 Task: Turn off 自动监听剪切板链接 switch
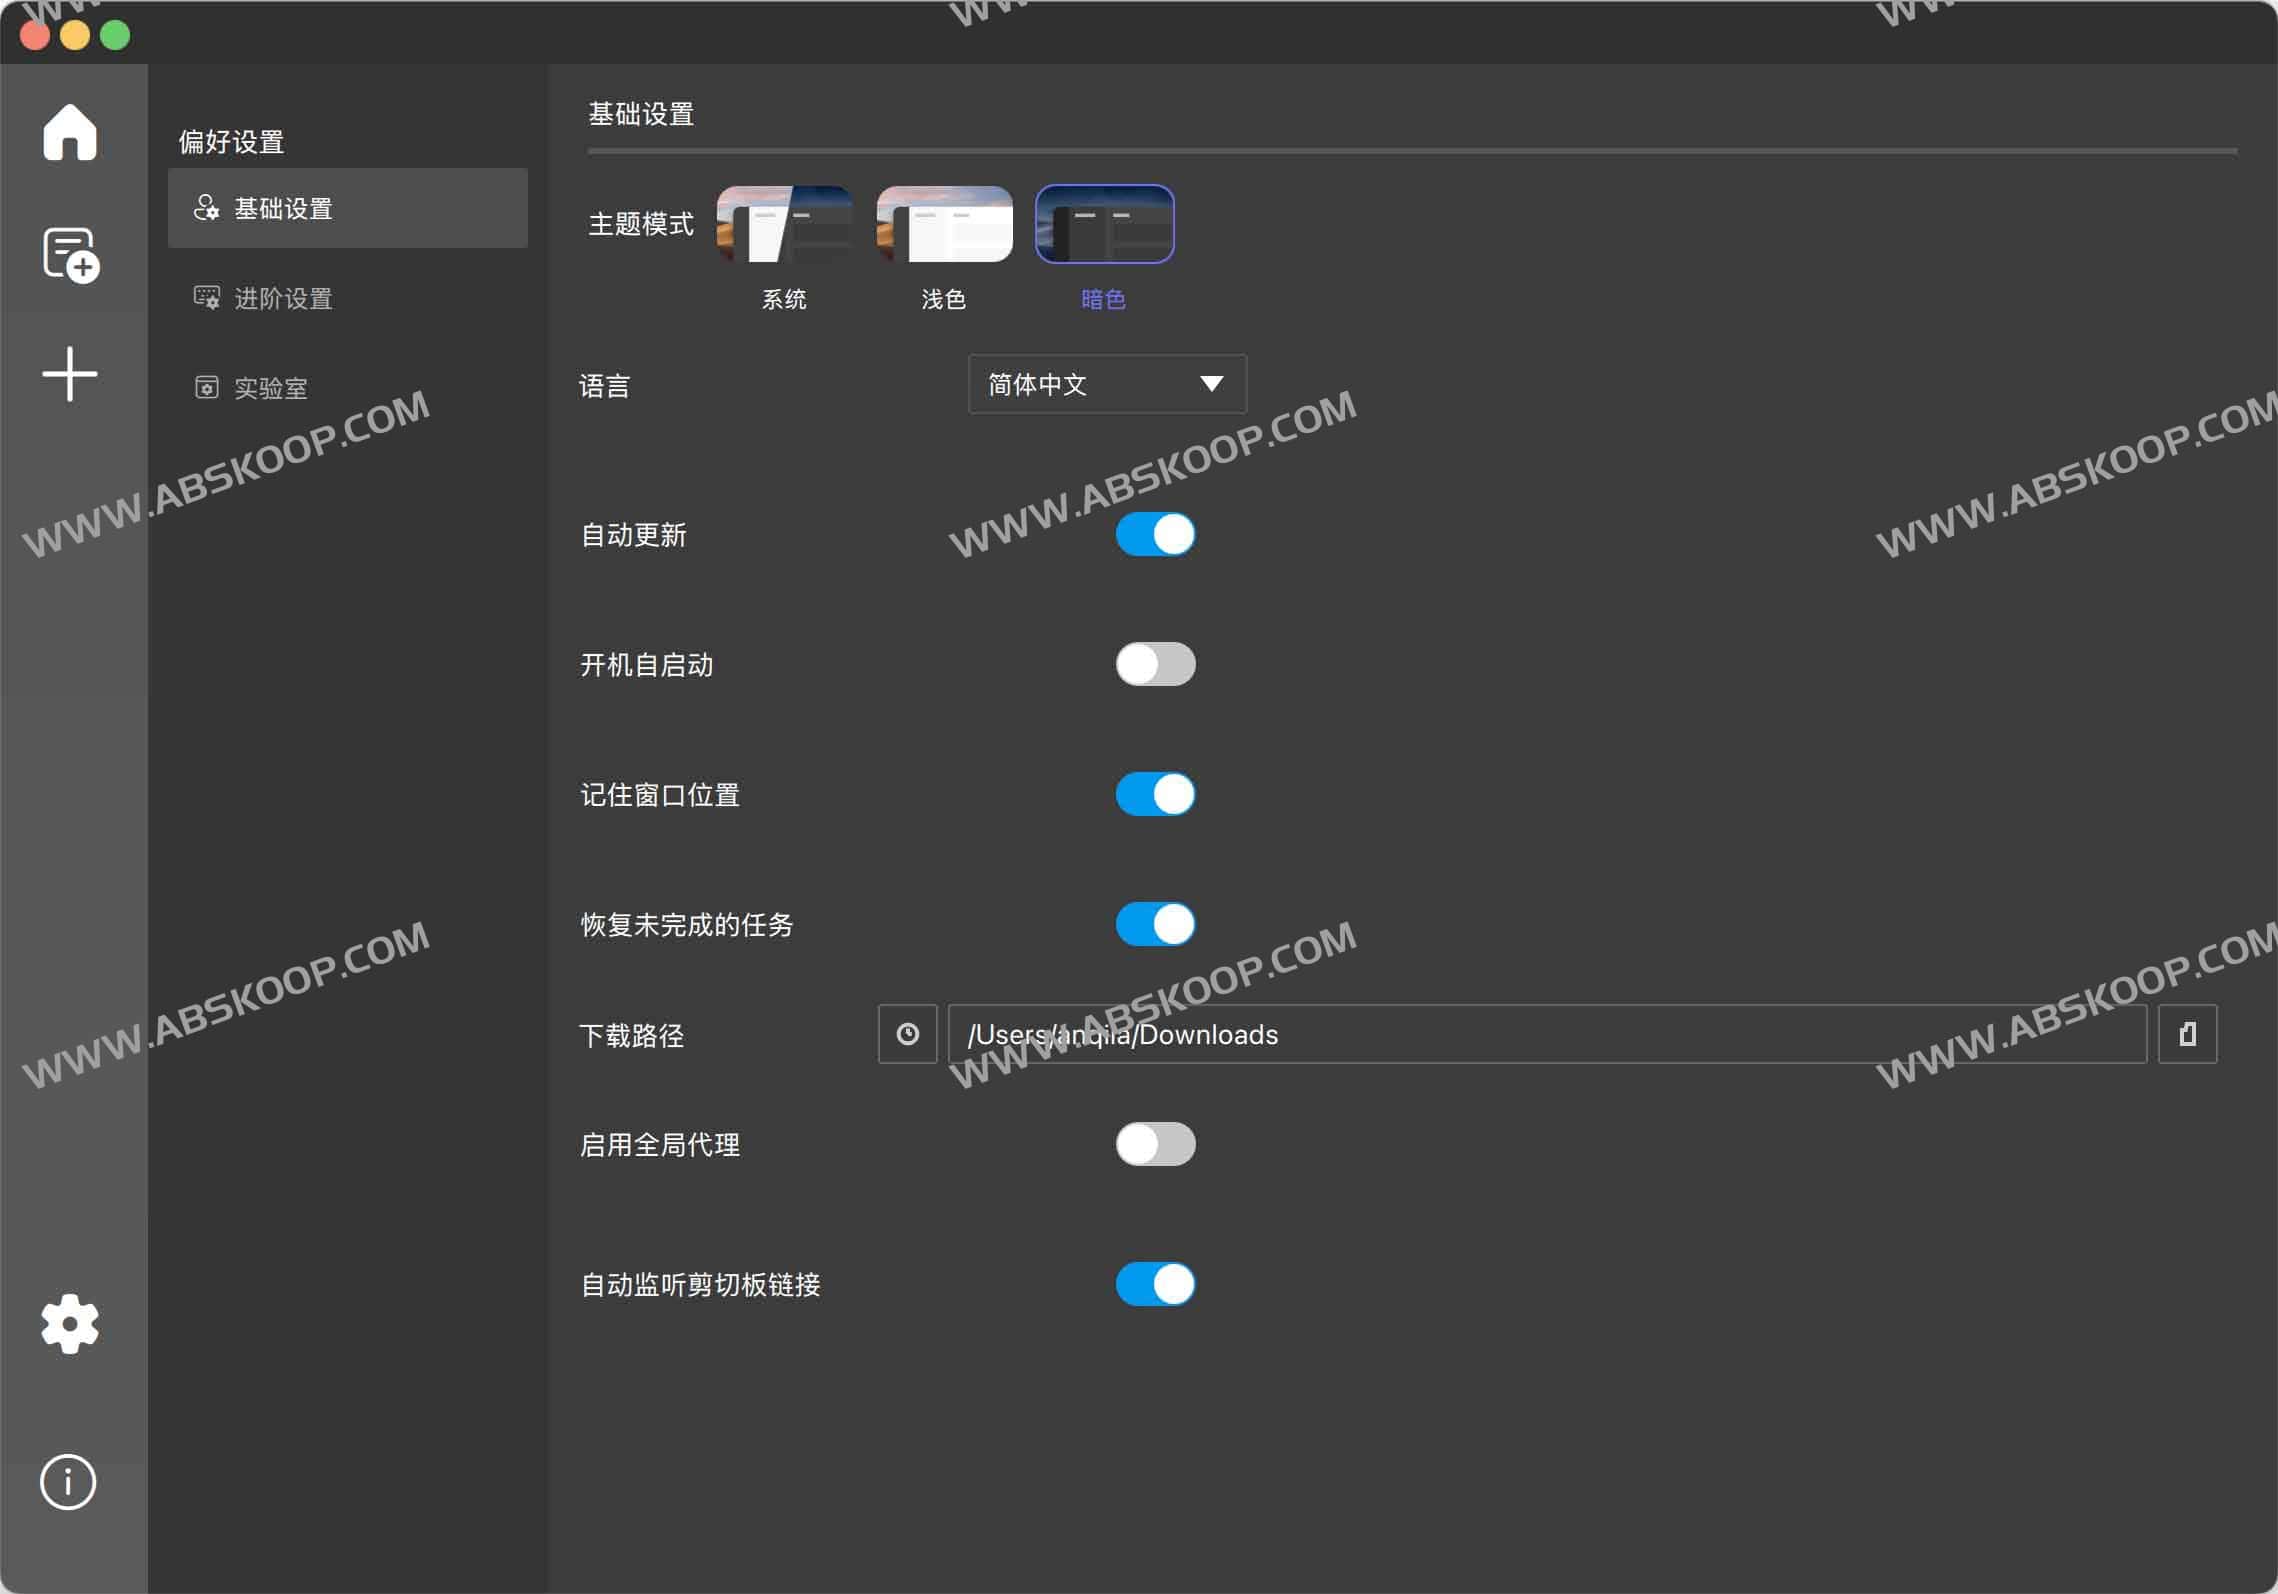[1155, 1284]
